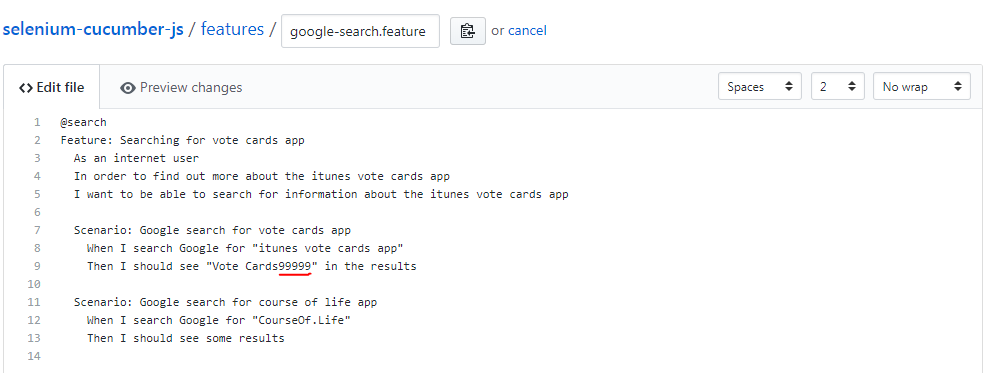Click the eye icon on Preview changes

(128, 88)
